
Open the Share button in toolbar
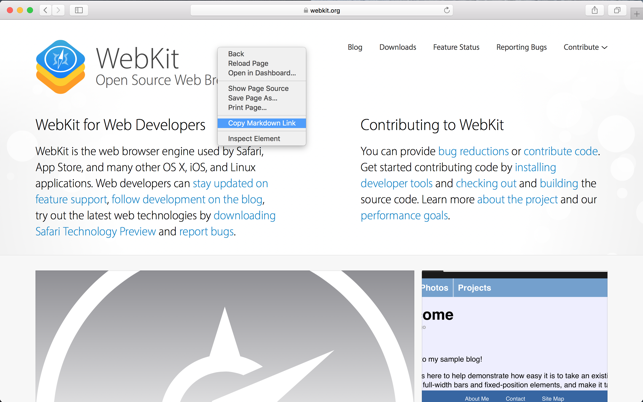click(595, 10)
